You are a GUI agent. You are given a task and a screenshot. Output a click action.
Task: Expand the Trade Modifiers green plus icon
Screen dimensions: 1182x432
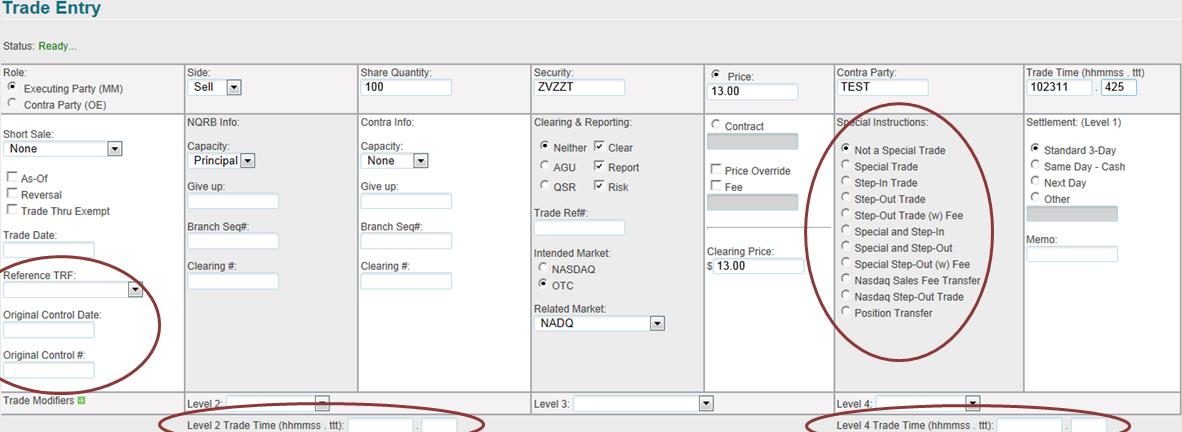click(x=81, y=401)
